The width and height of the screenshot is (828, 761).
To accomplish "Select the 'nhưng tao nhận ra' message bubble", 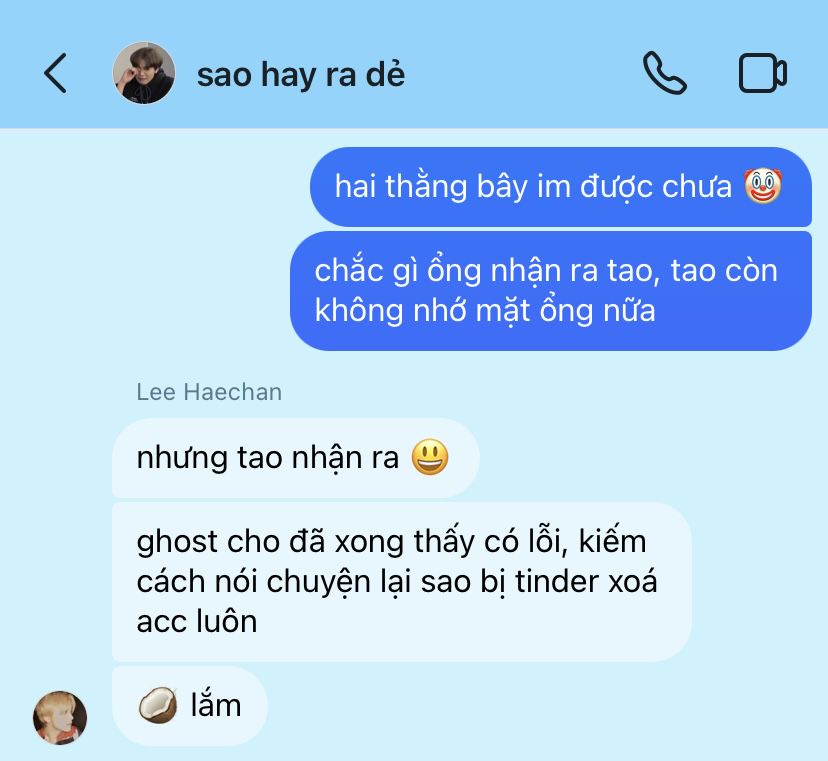I will (x=296, y=458).
